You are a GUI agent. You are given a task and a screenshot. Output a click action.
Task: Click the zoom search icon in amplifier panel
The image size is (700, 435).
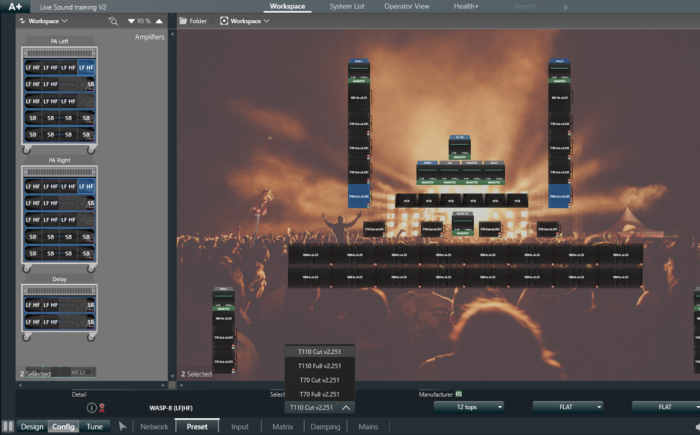point(113,20)
